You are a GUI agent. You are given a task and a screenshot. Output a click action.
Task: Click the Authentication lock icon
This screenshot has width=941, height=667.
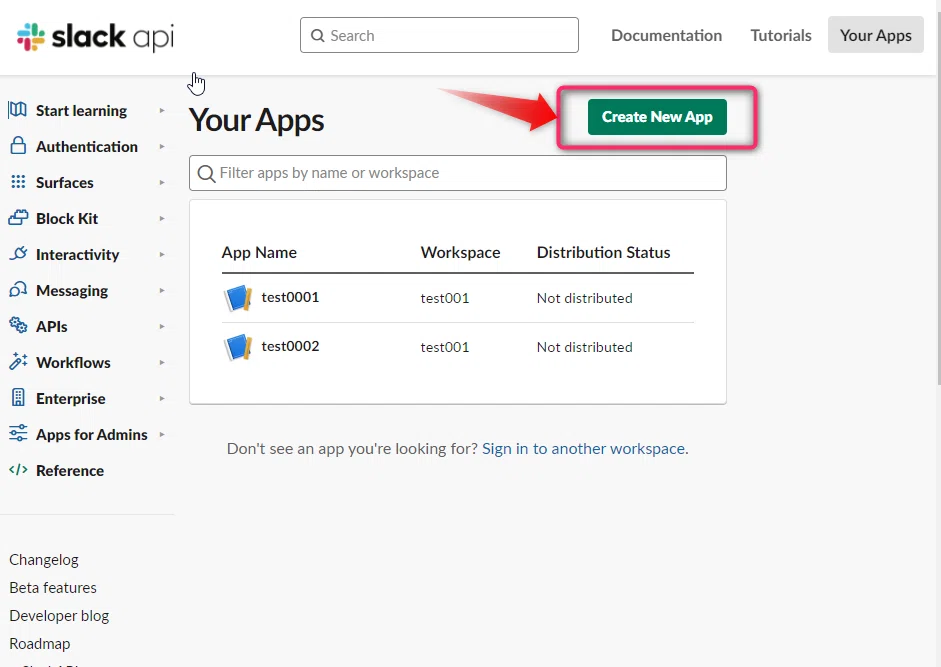(18, 146)
